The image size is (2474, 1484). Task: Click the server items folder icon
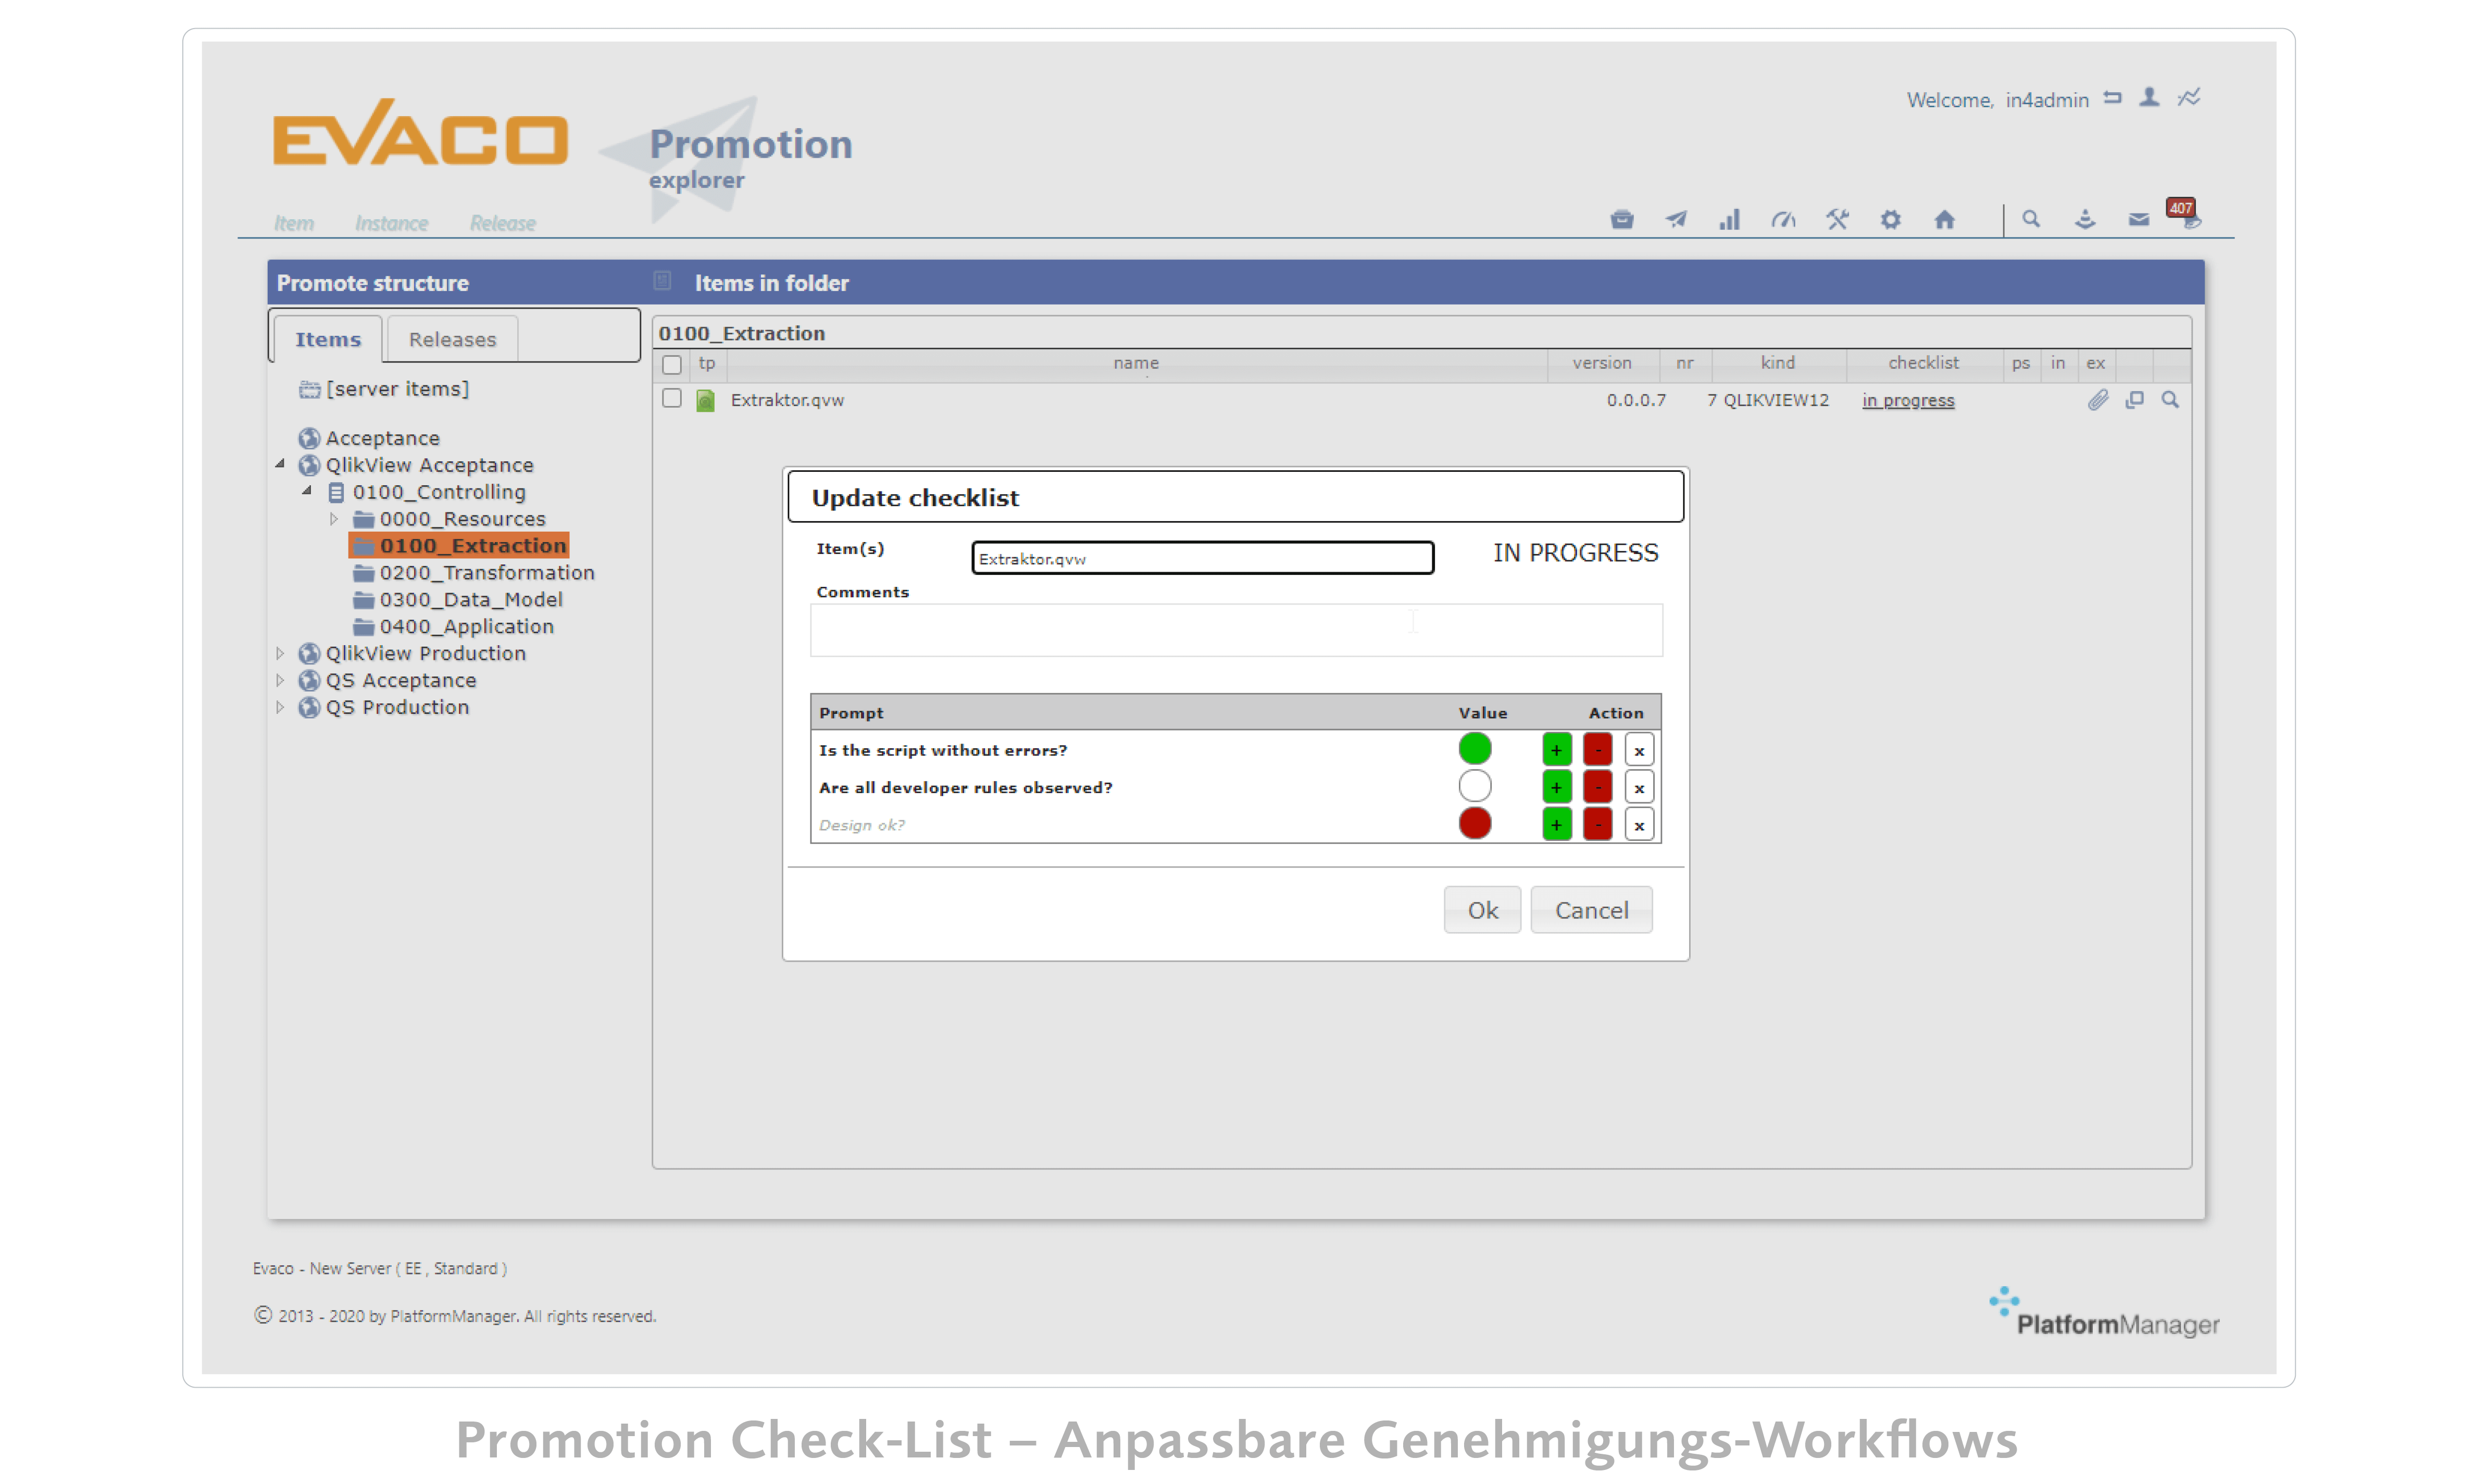click(x=309, y=389)
